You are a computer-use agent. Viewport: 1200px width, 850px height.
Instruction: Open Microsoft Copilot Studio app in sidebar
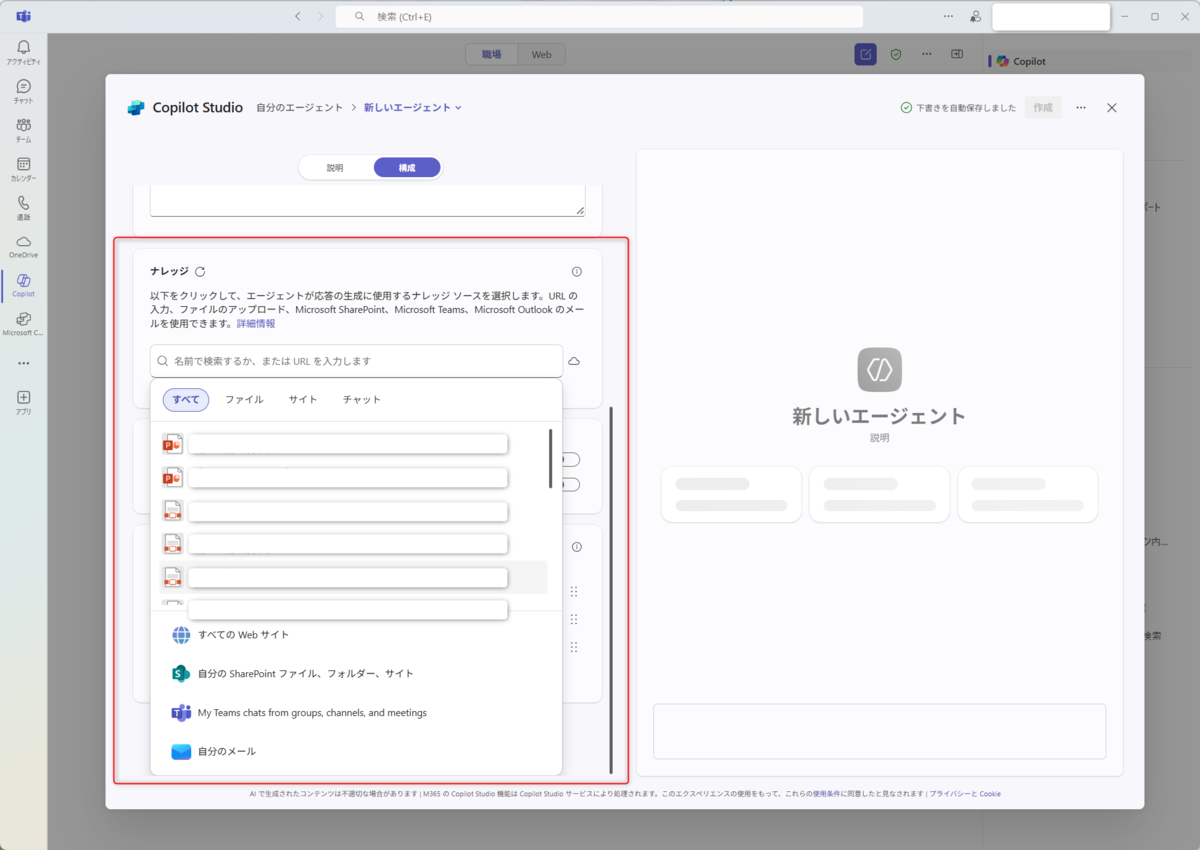coord(23,324)
